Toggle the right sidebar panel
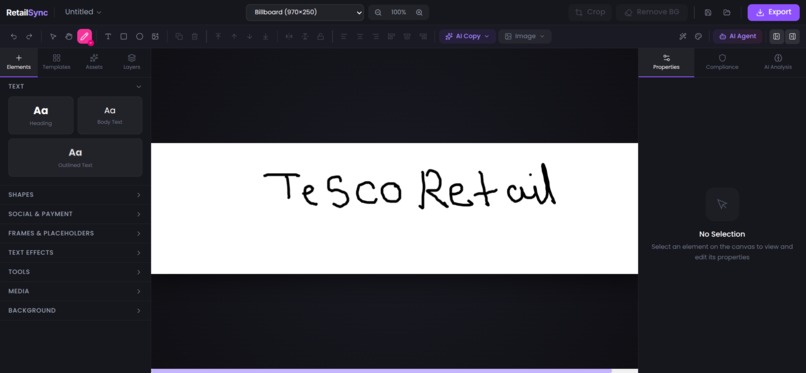This screenshot has width=806, height=373. (792, 36)
